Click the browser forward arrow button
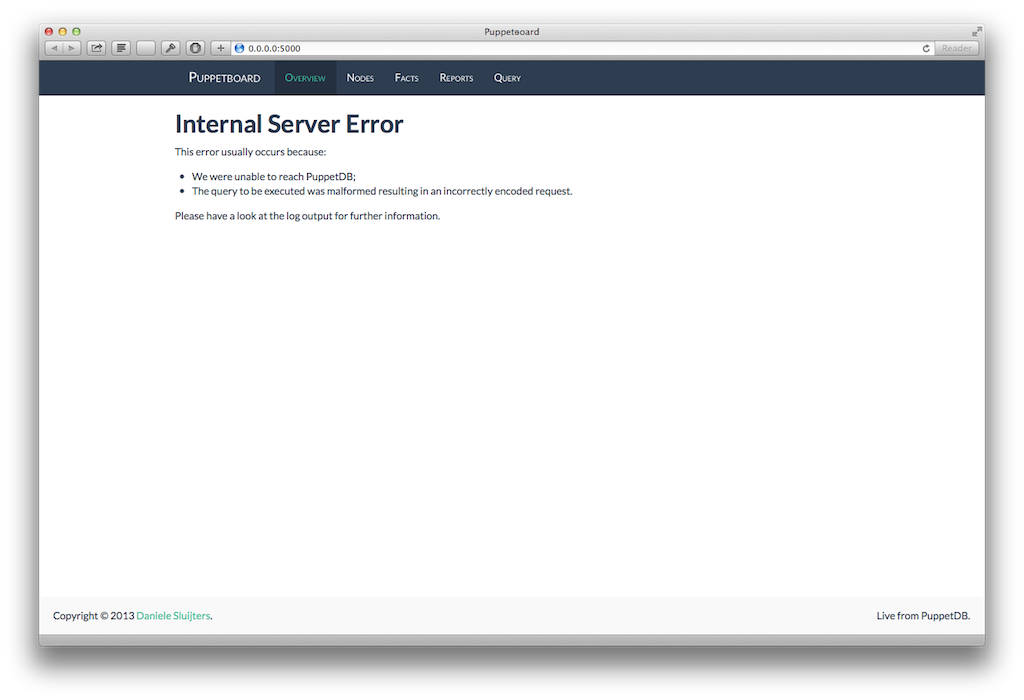This screenshot has height=700, width=1024. pyautogui.click(x=72, y=48)
